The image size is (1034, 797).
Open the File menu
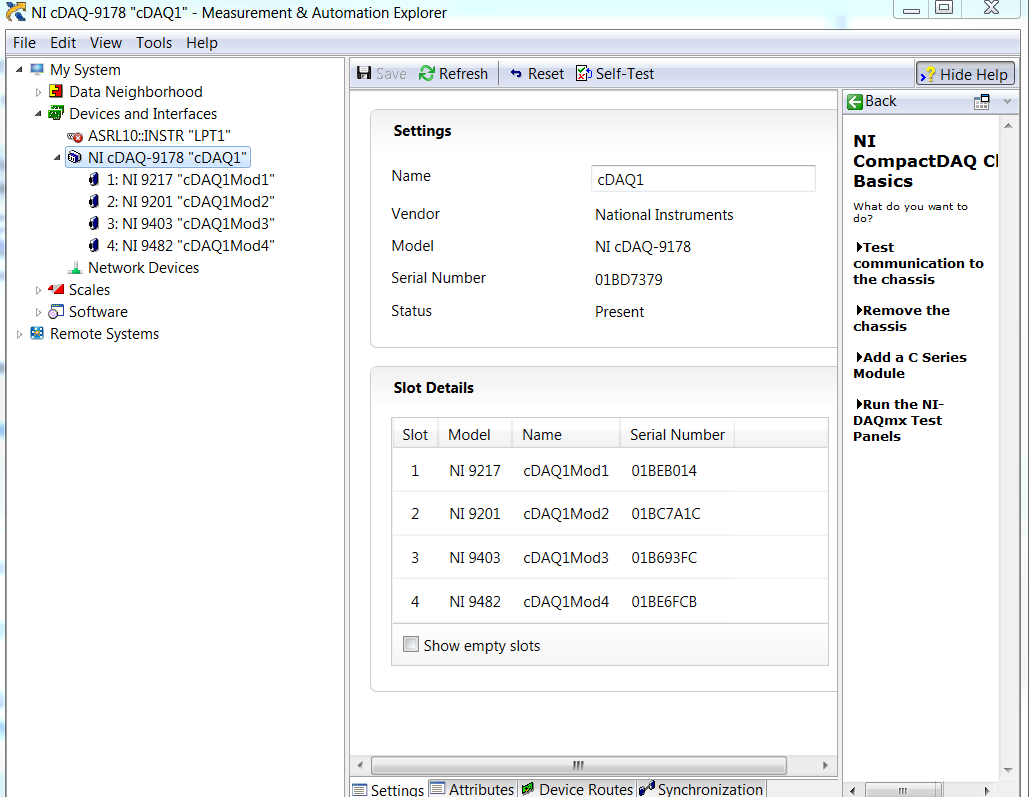pos(24,43)
